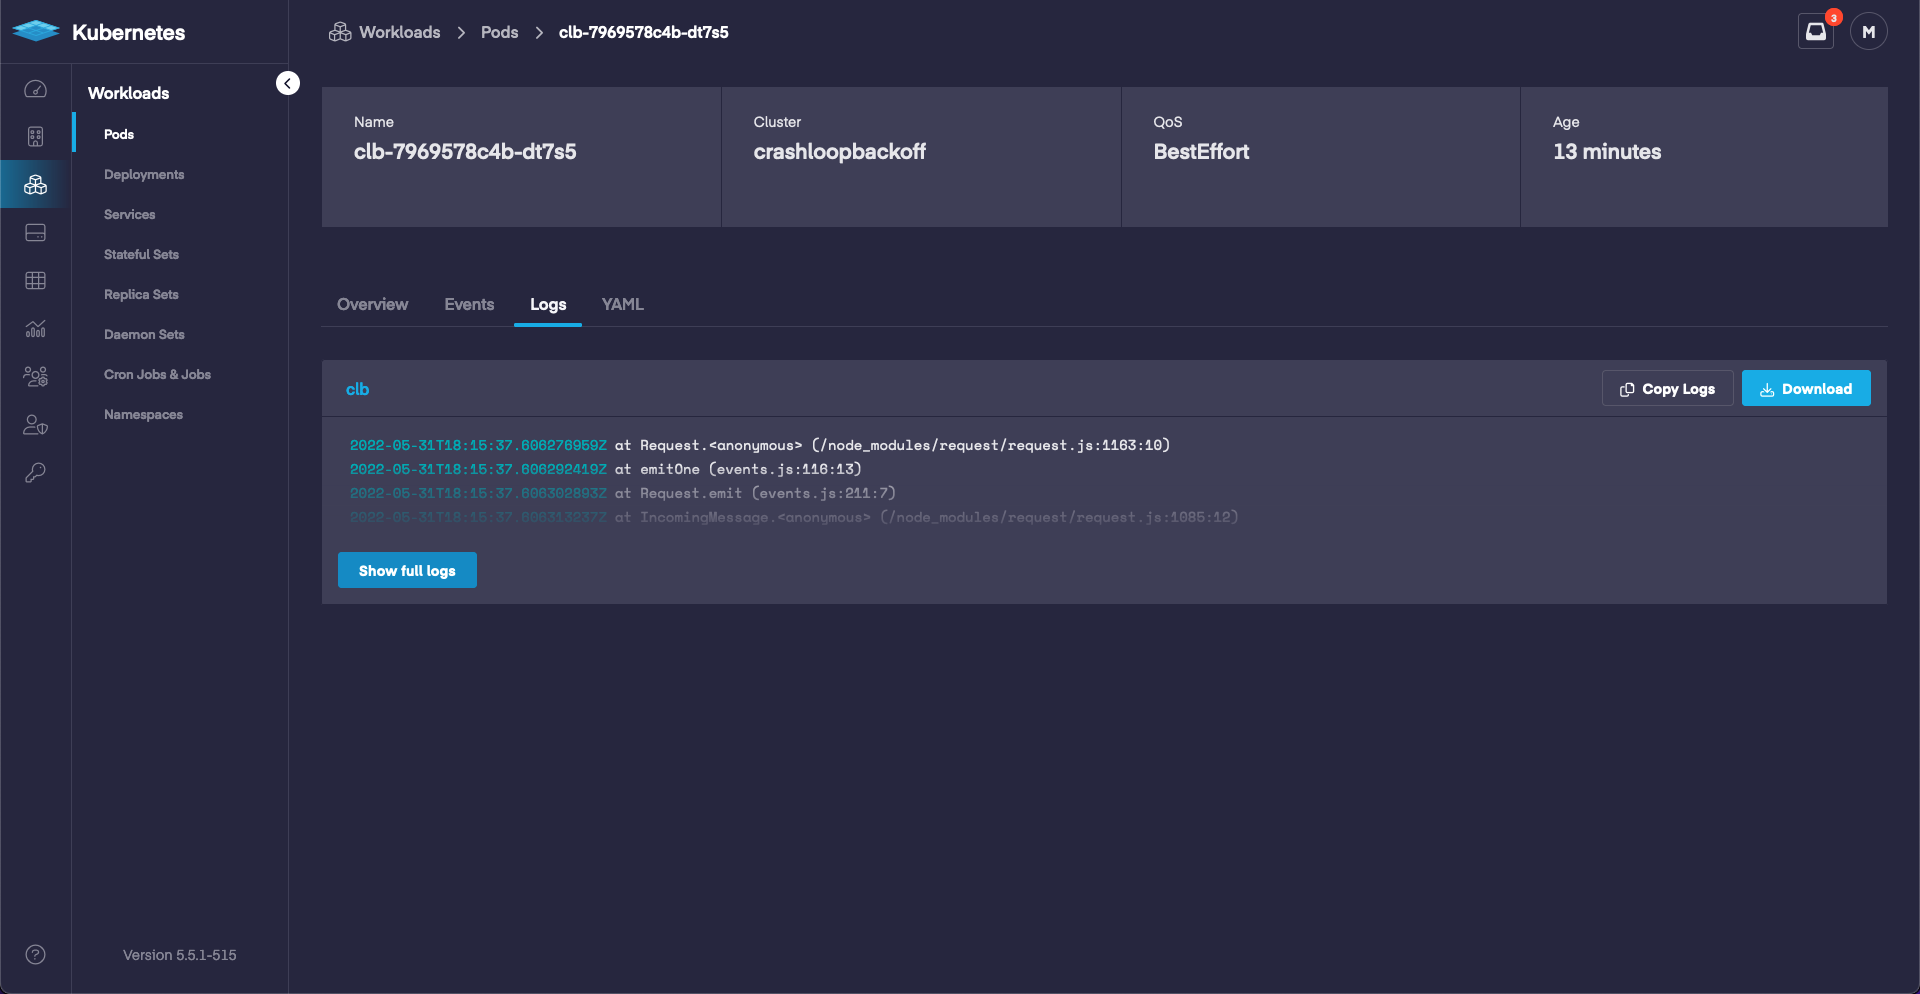Click the clb container name link
1920x994 pixels.
click(357, 389)
